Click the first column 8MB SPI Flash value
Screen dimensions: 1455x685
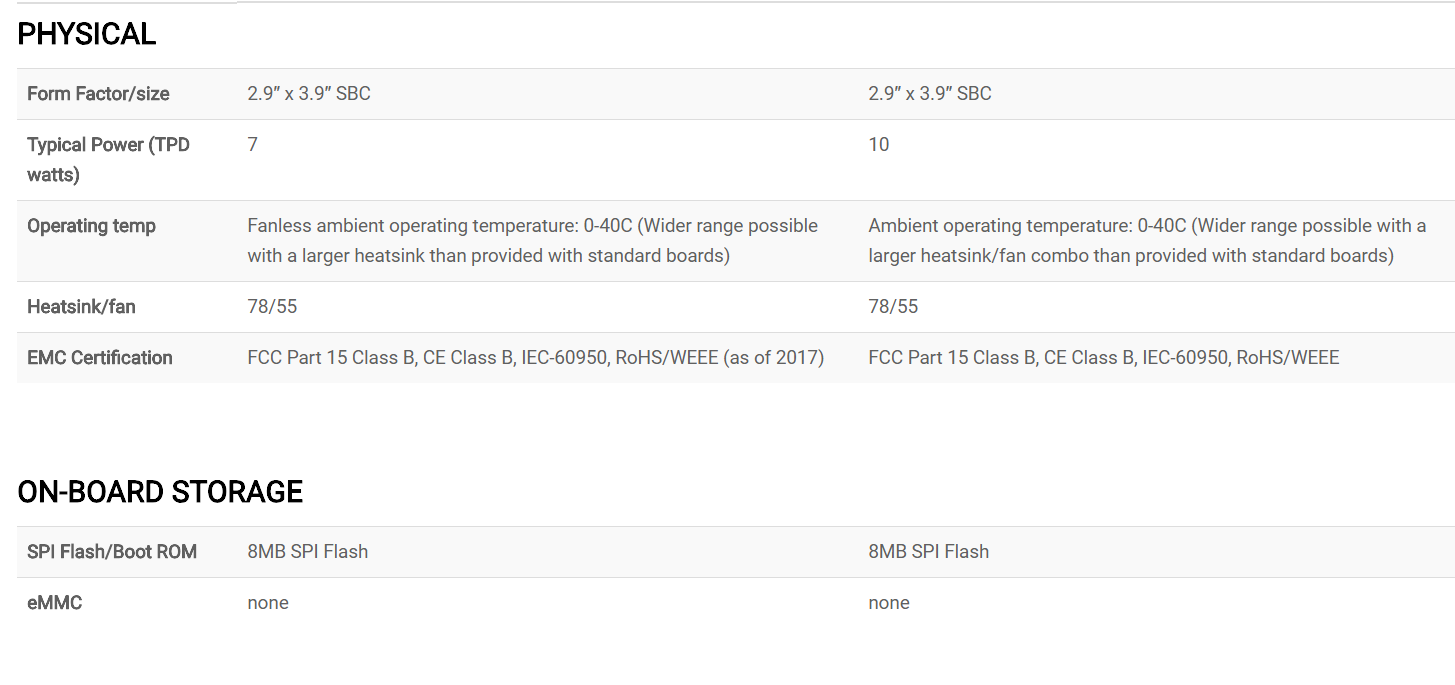(x=308, y=552)
